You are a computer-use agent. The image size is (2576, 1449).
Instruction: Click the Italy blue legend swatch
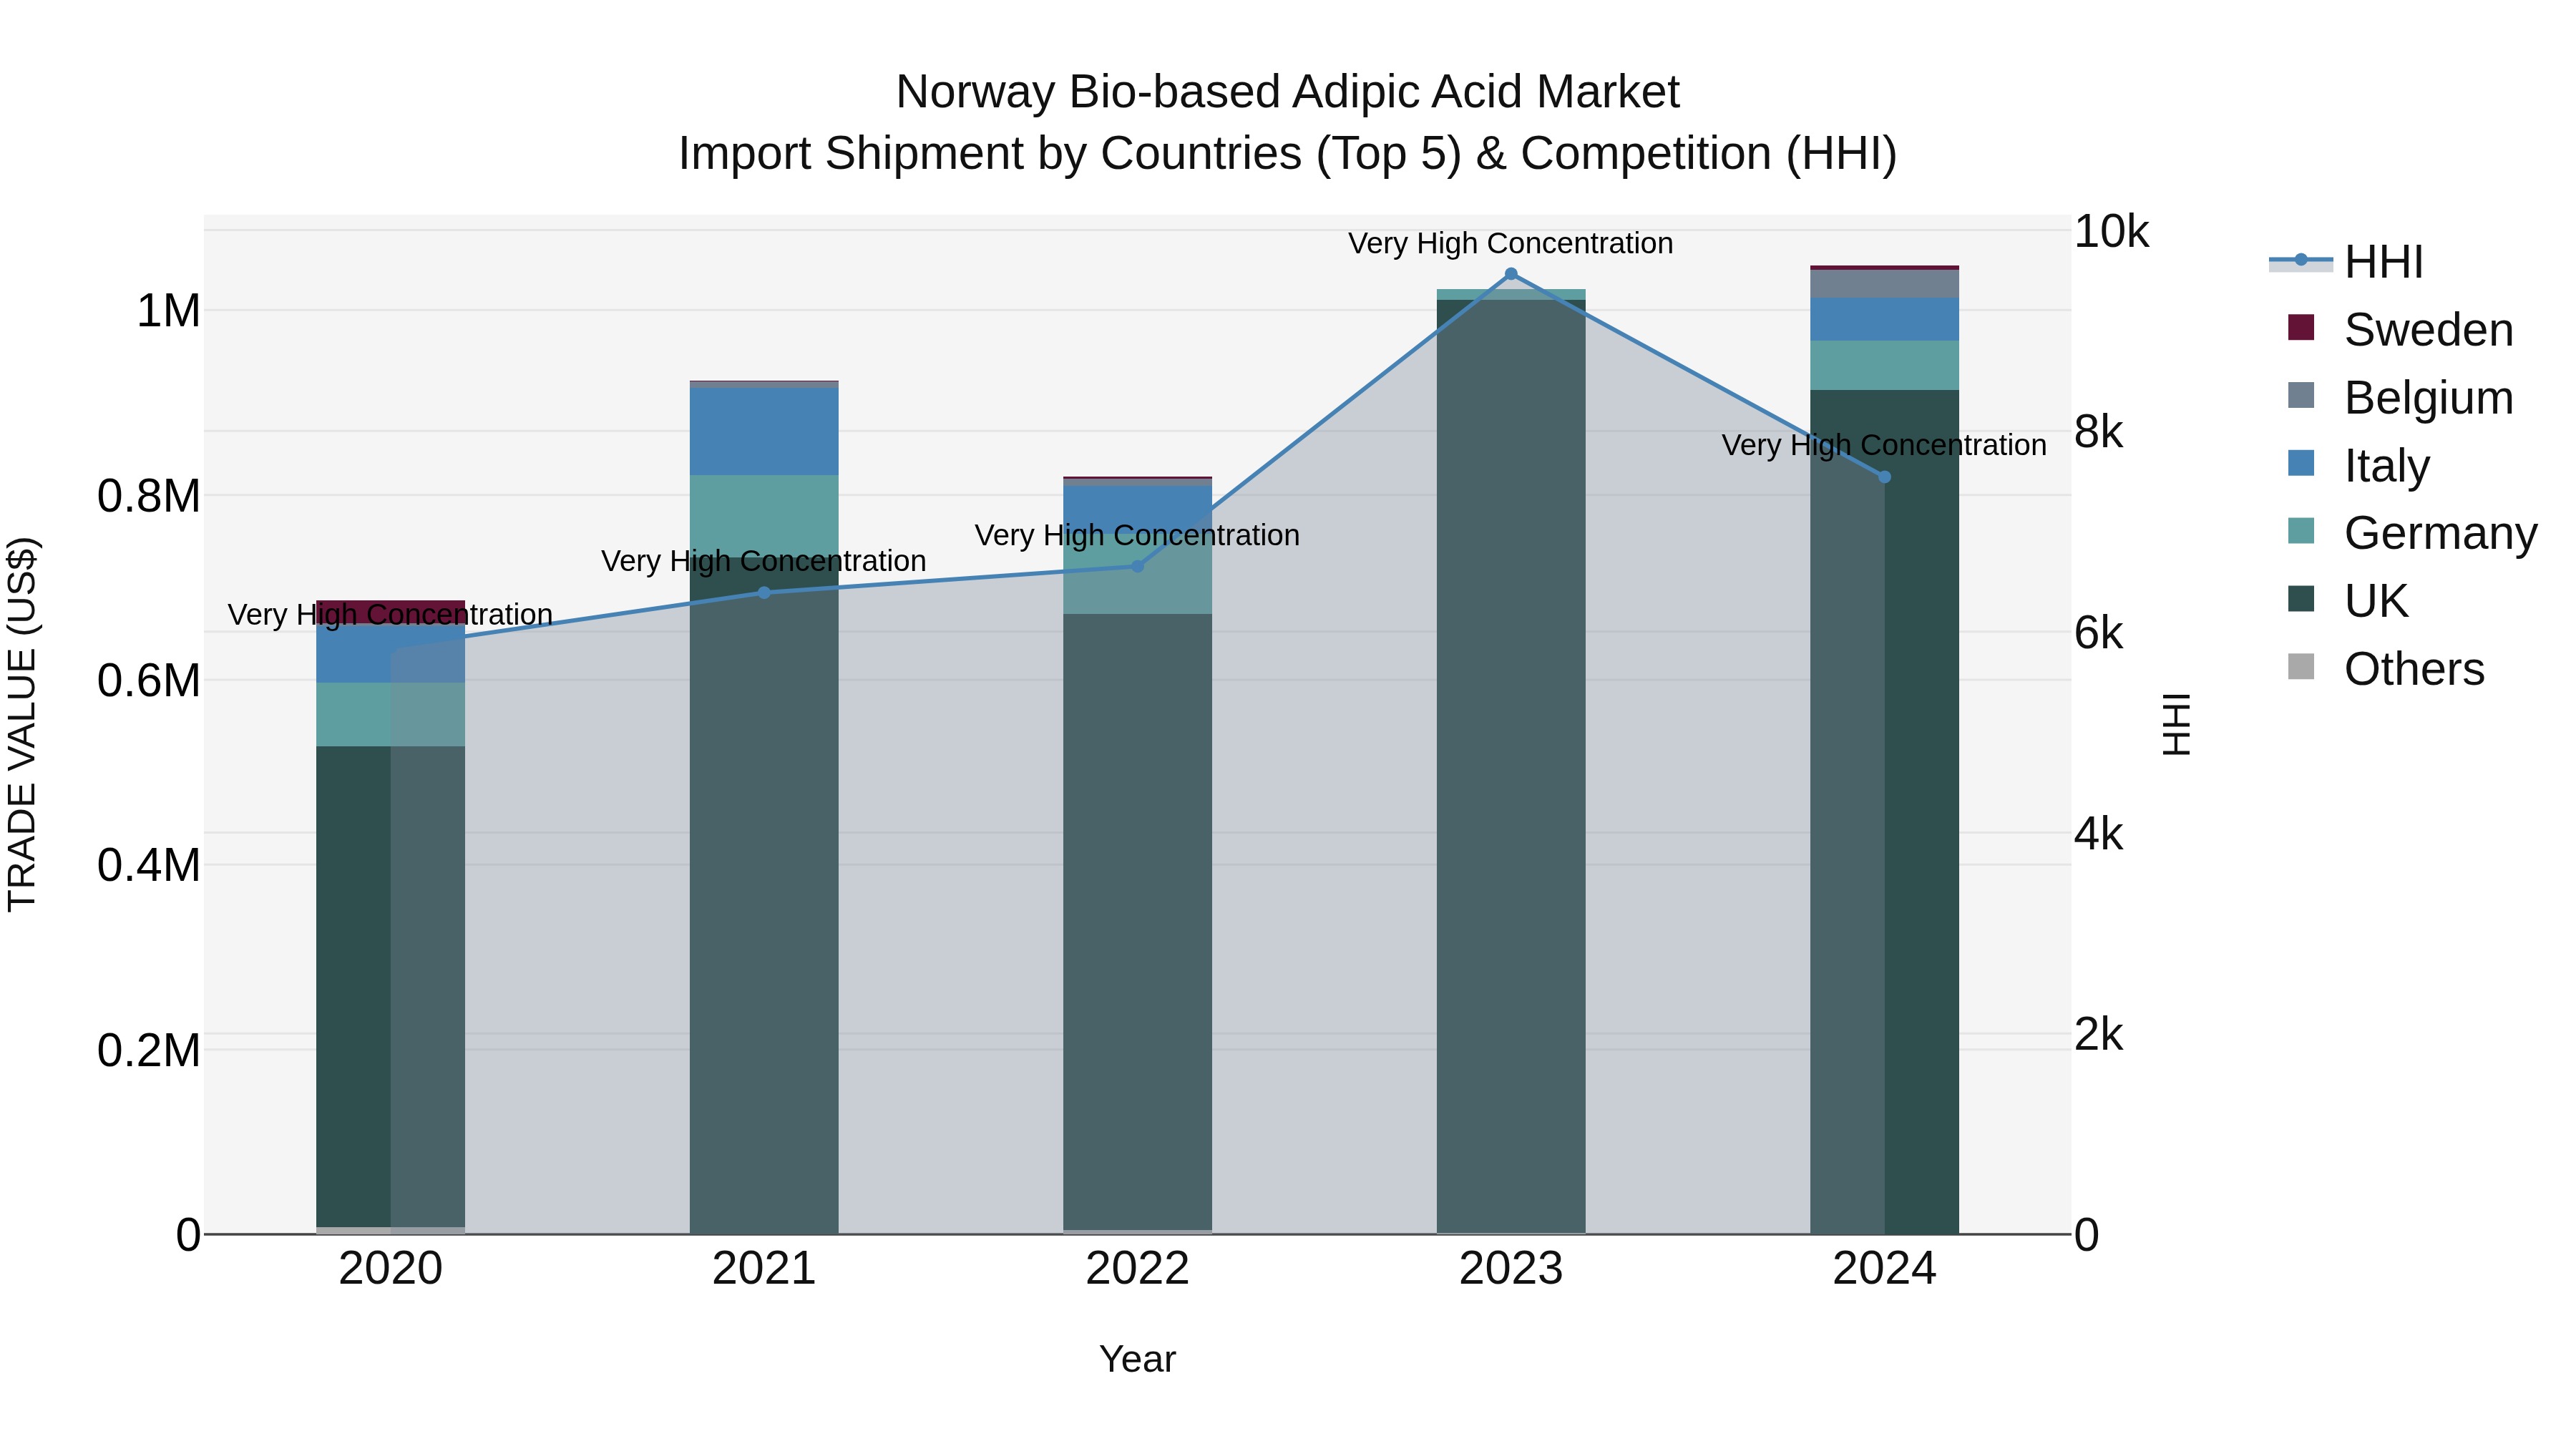[x=2301, y=463]
